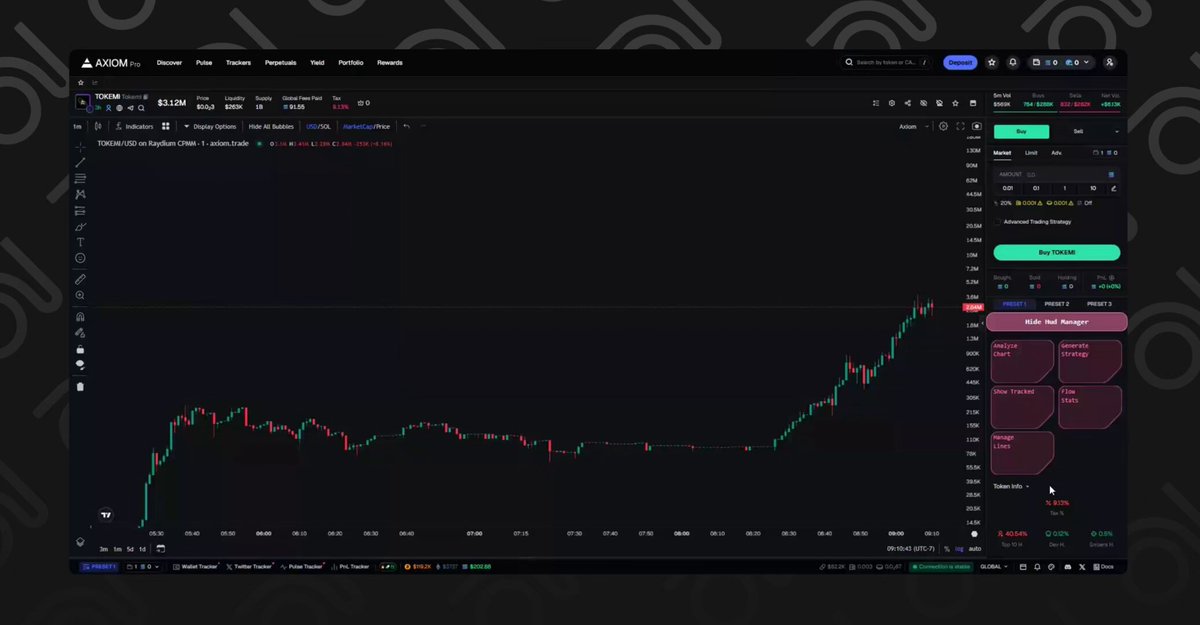Open Wallet Tracker in the bottom bar
Image resolution: width=1200 pixels, height=625 pixels.
196,567
